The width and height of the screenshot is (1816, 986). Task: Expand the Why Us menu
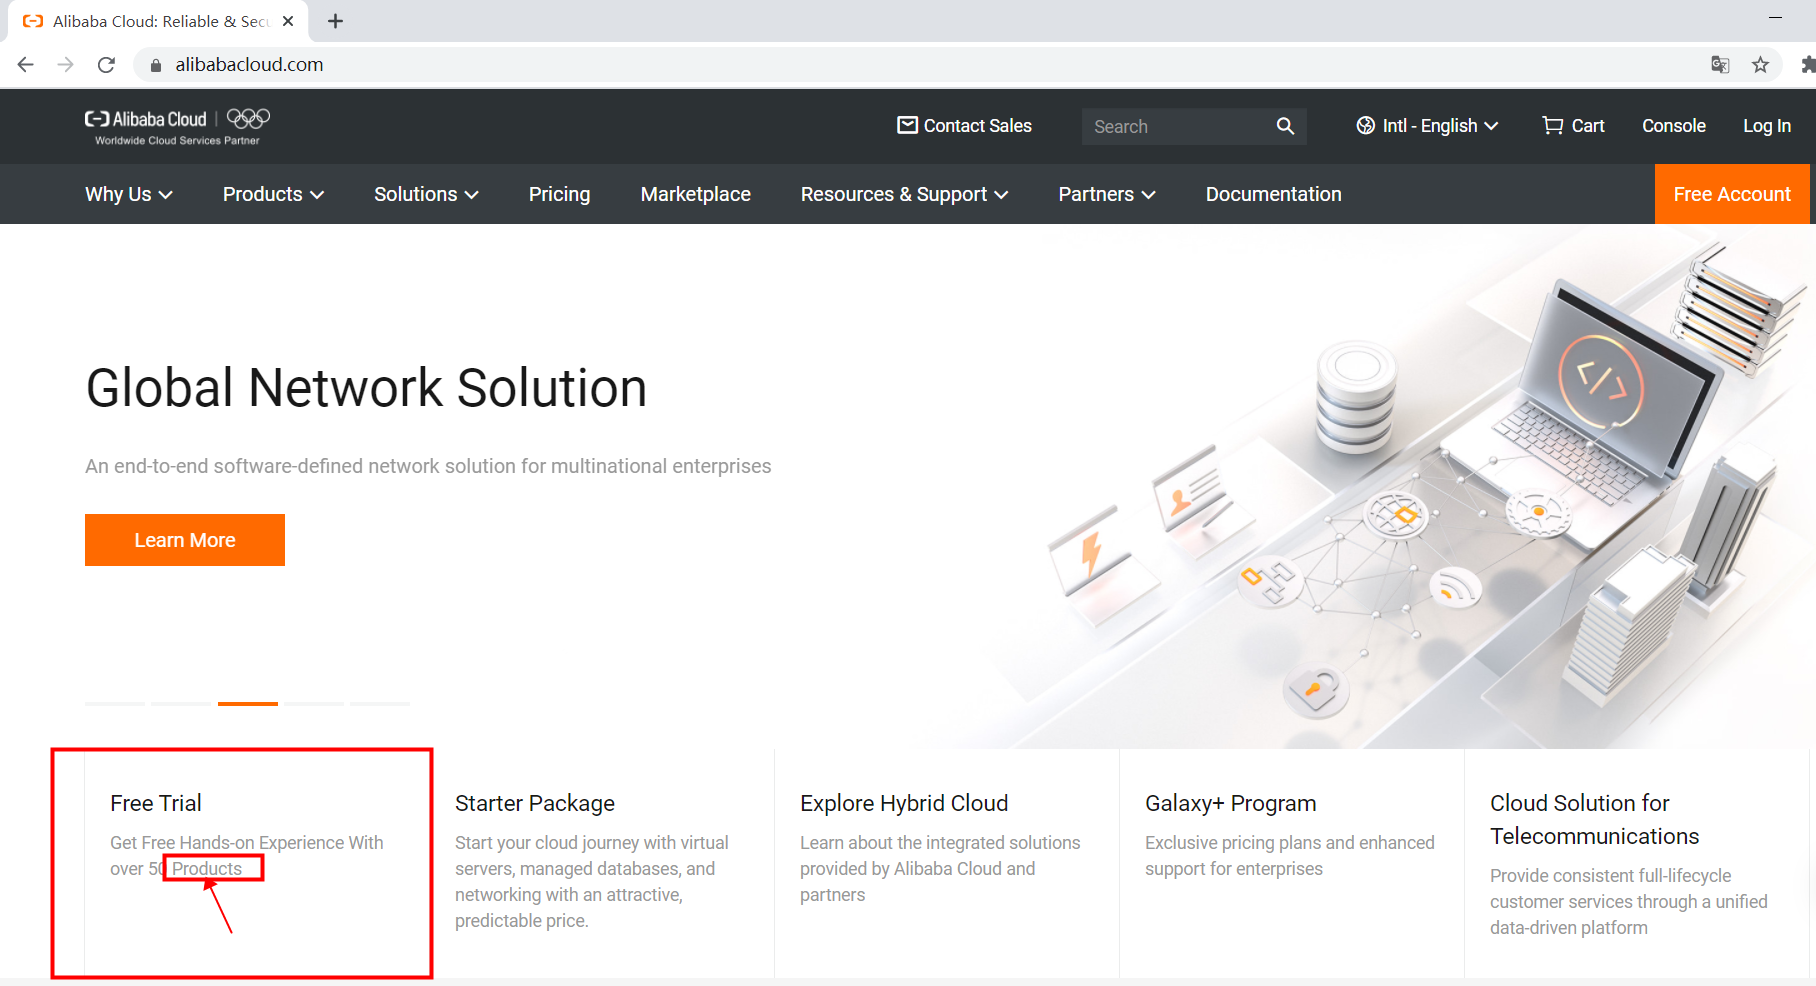coord(129,194)
